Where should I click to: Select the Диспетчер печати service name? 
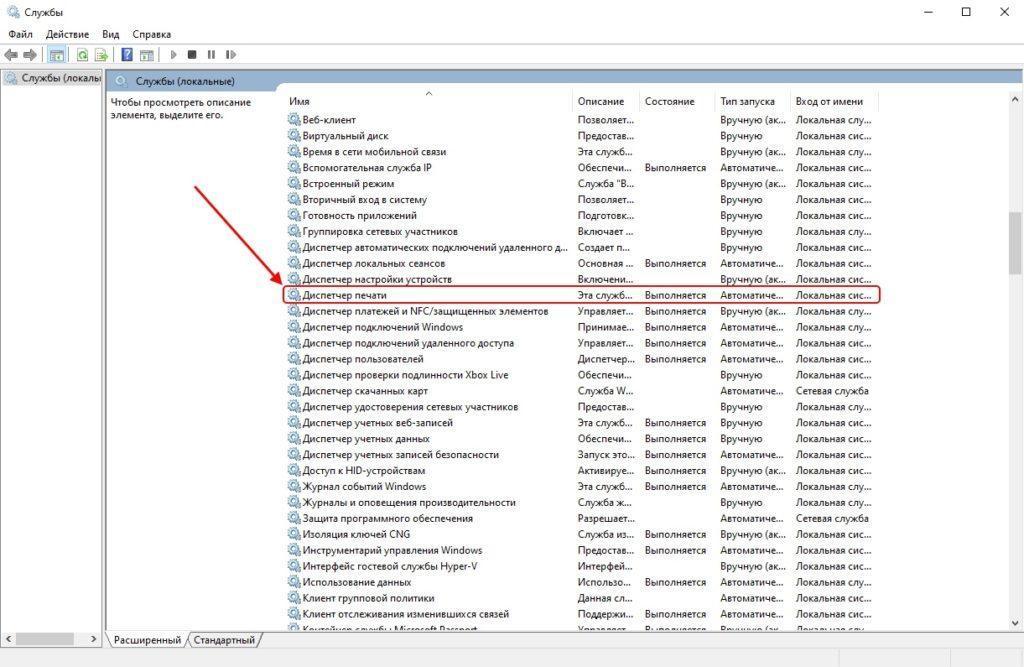[345, 295]
